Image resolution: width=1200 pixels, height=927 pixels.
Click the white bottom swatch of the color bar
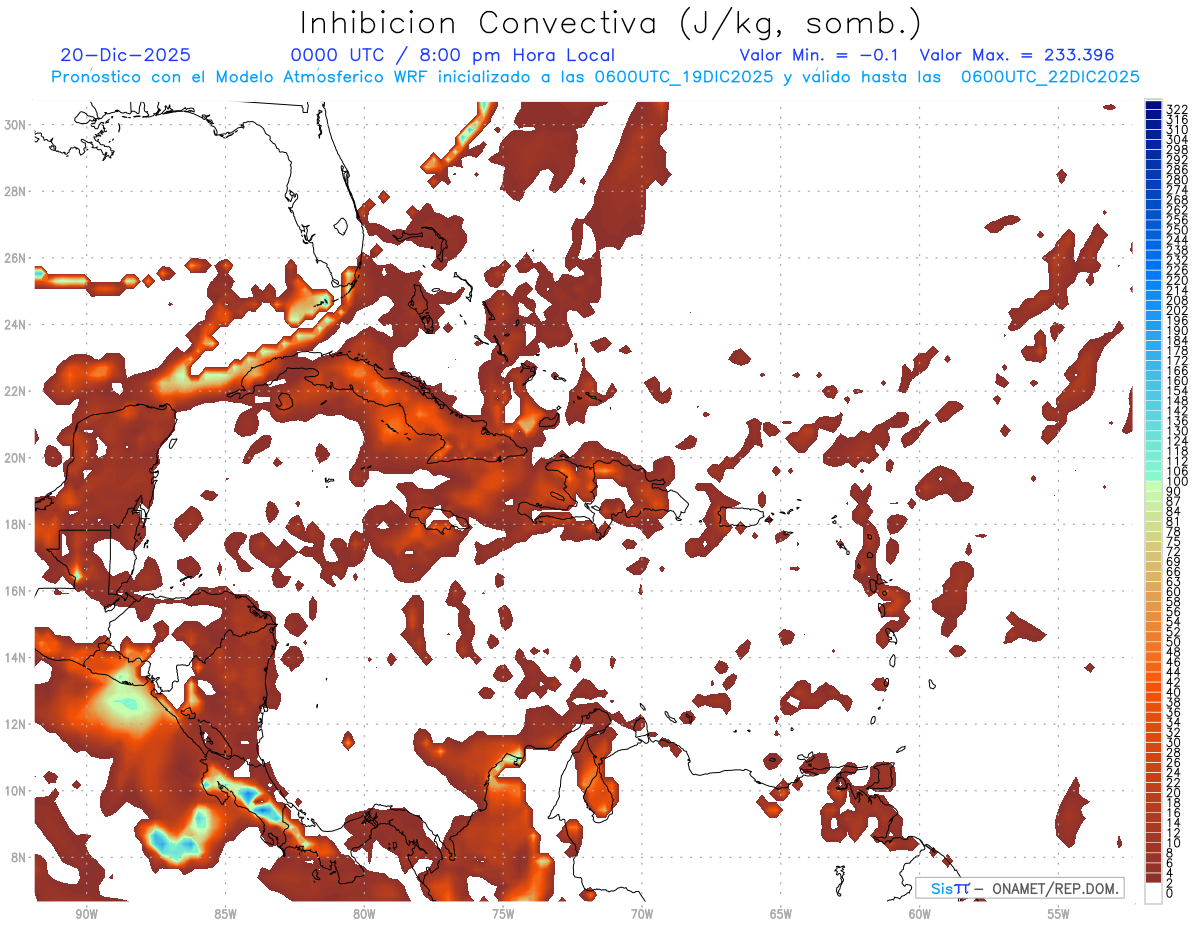click(1154, 893)
